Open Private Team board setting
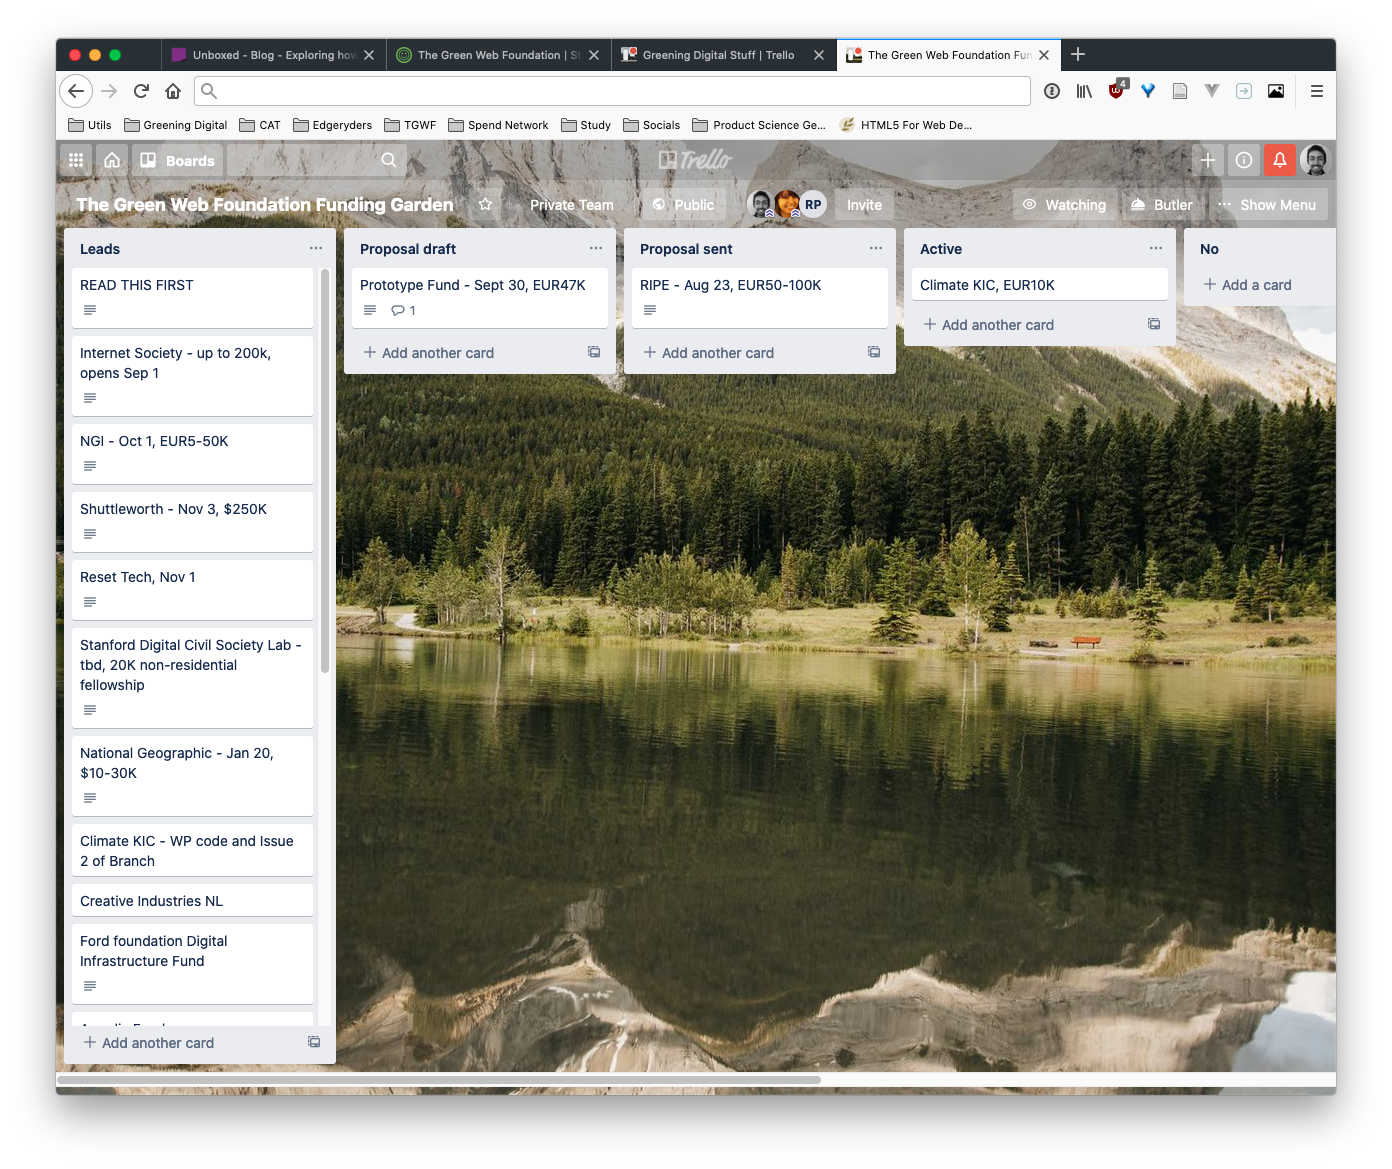Viewport: 1392px width, 1169px height. point(572,204)
